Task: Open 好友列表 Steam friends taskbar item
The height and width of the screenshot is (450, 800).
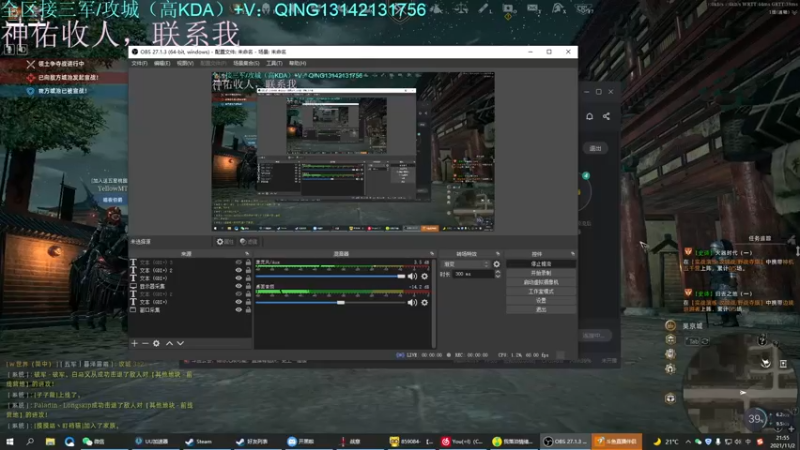Action: (252, 441)
